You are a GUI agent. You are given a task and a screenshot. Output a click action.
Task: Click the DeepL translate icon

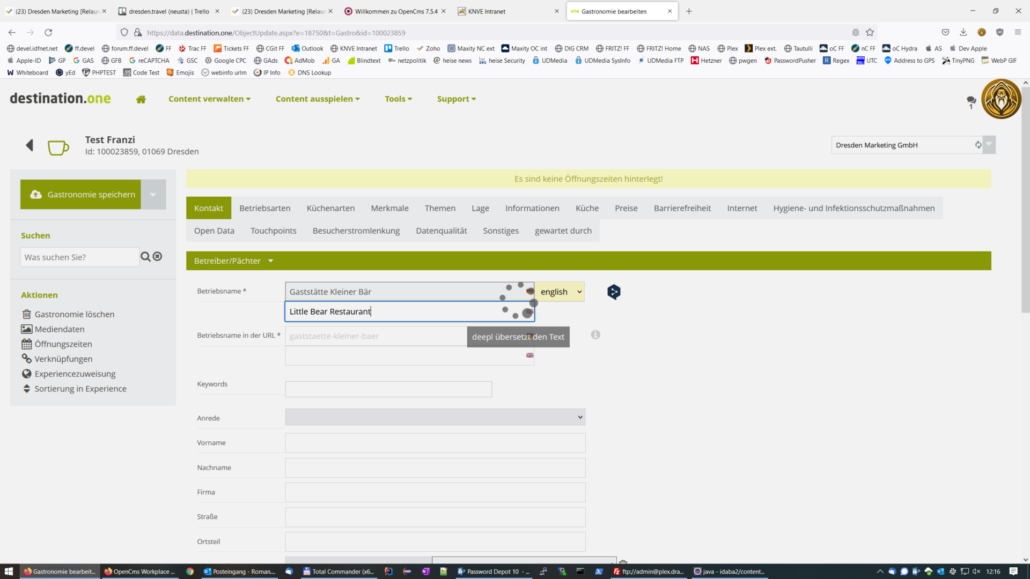[614, 292]
